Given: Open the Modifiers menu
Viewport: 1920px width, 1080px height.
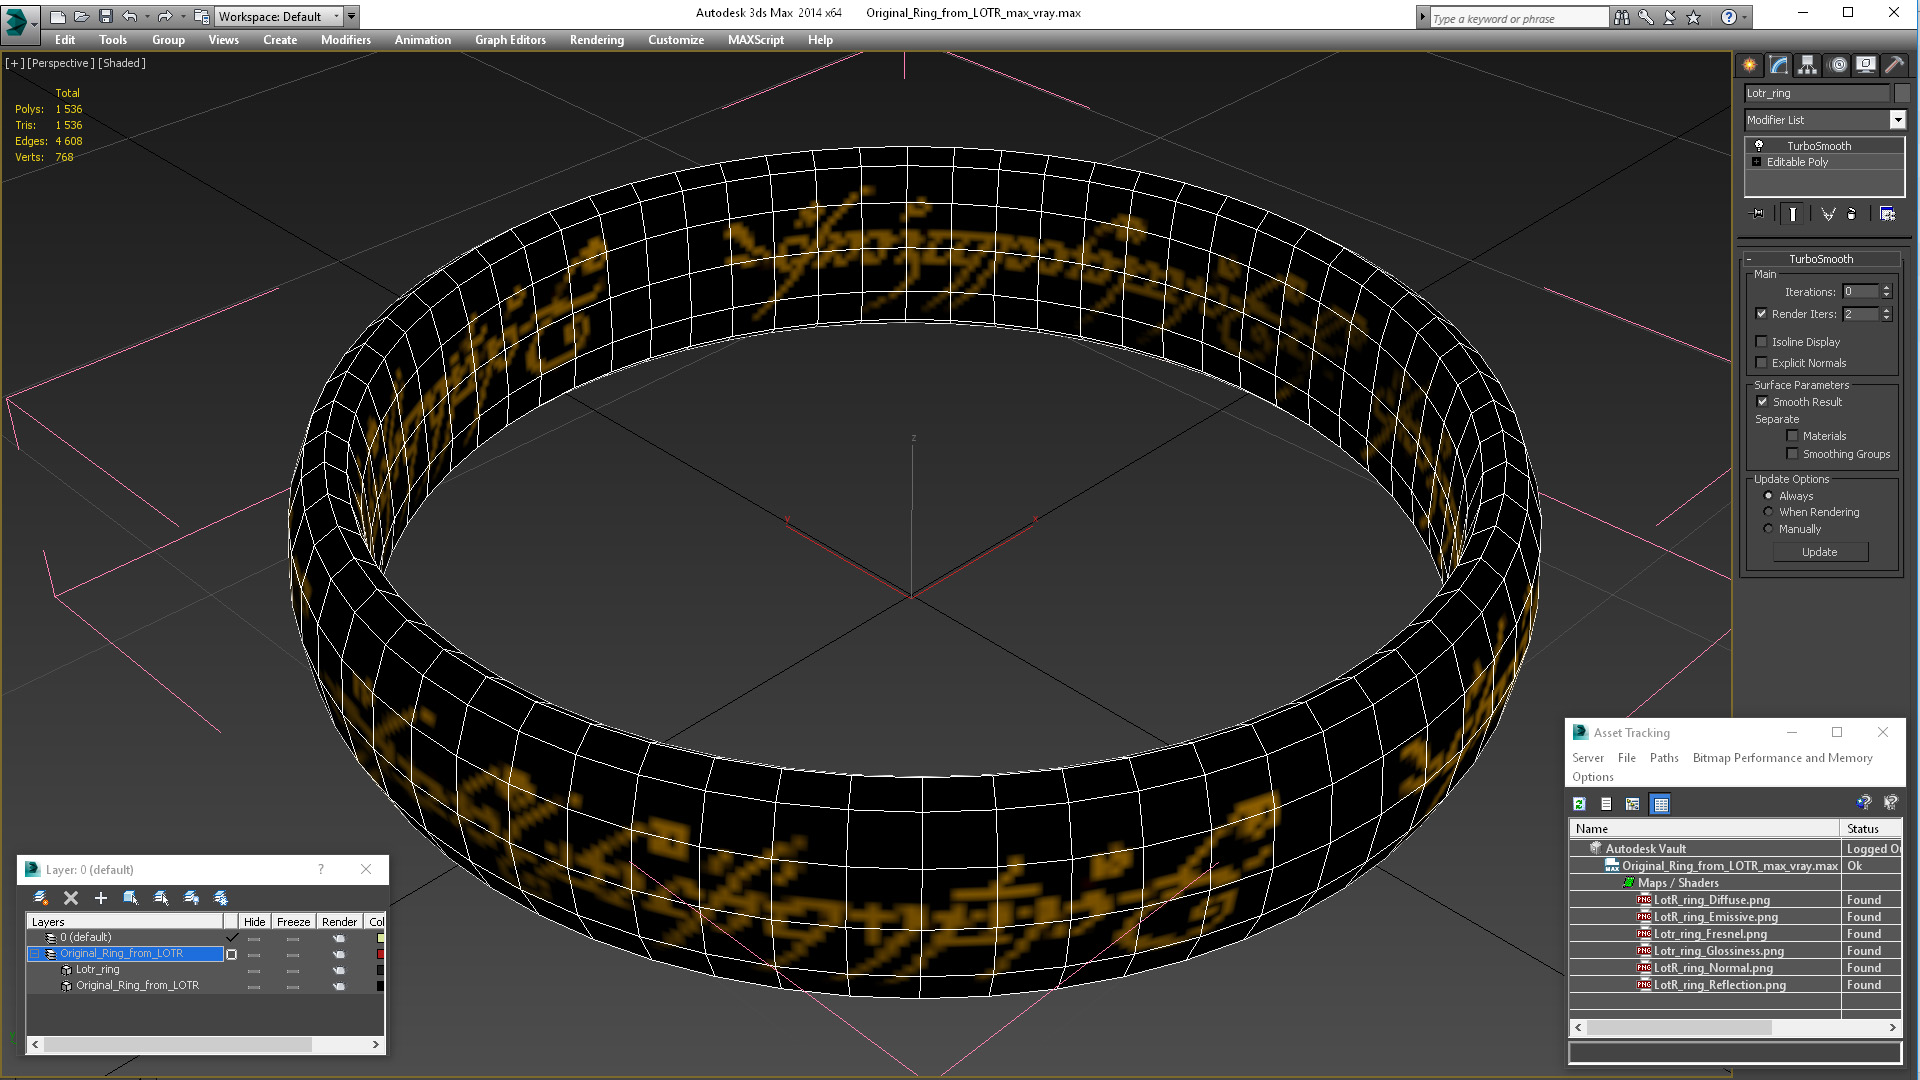Looking at the screenshot, I should [x=346, y=40].
